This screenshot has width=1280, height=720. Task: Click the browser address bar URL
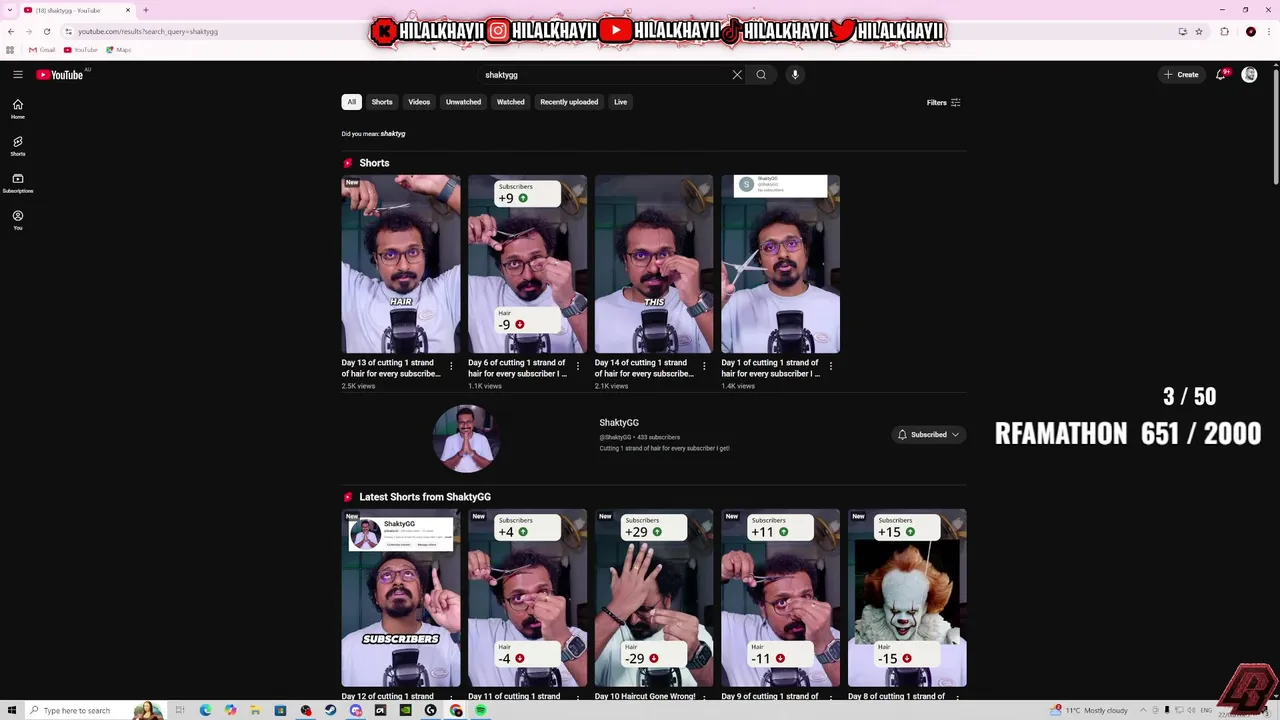148,31
